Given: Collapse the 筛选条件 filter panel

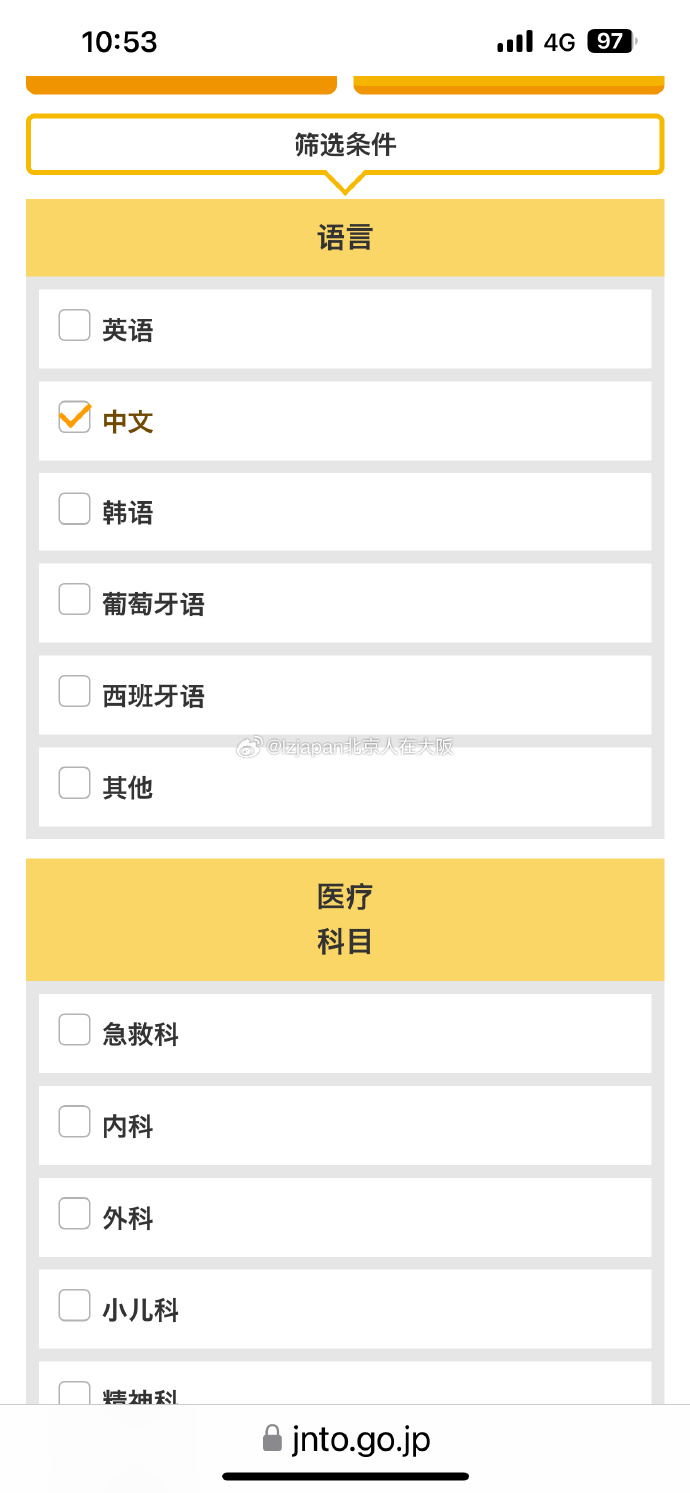Looking at the screenshot, I should (345, 145).
